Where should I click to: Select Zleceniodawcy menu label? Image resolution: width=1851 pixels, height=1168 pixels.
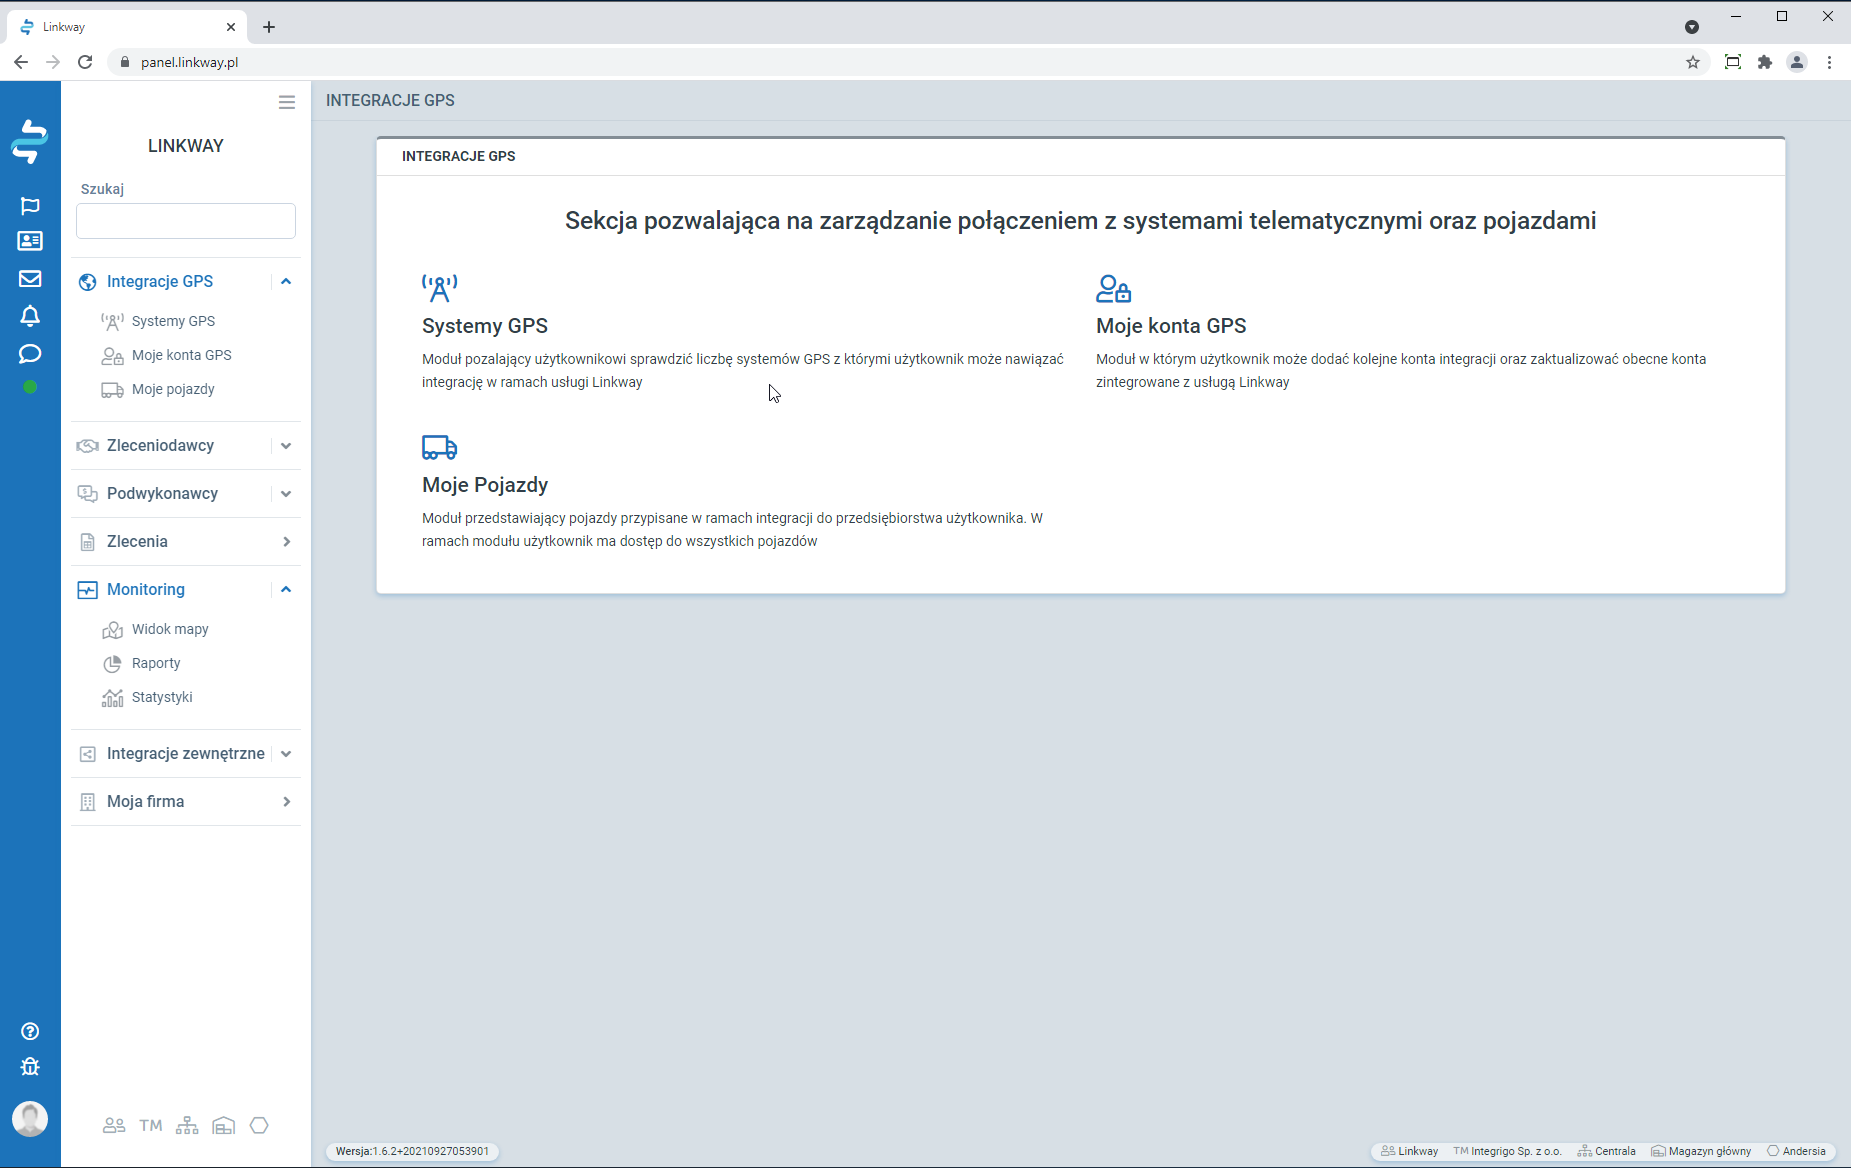(x=160, y=446)
